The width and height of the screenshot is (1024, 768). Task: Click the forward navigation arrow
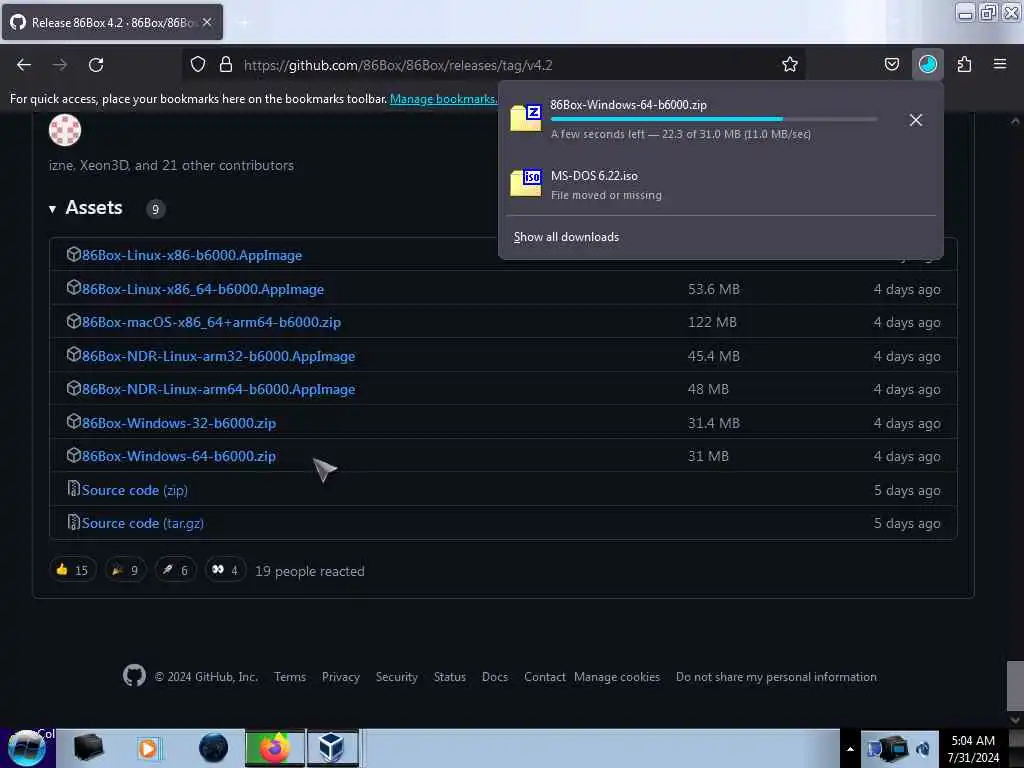click(60, 65)
